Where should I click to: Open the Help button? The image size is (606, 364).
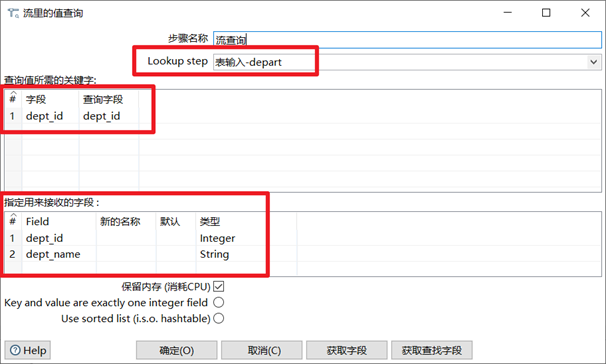coord(28,350)
